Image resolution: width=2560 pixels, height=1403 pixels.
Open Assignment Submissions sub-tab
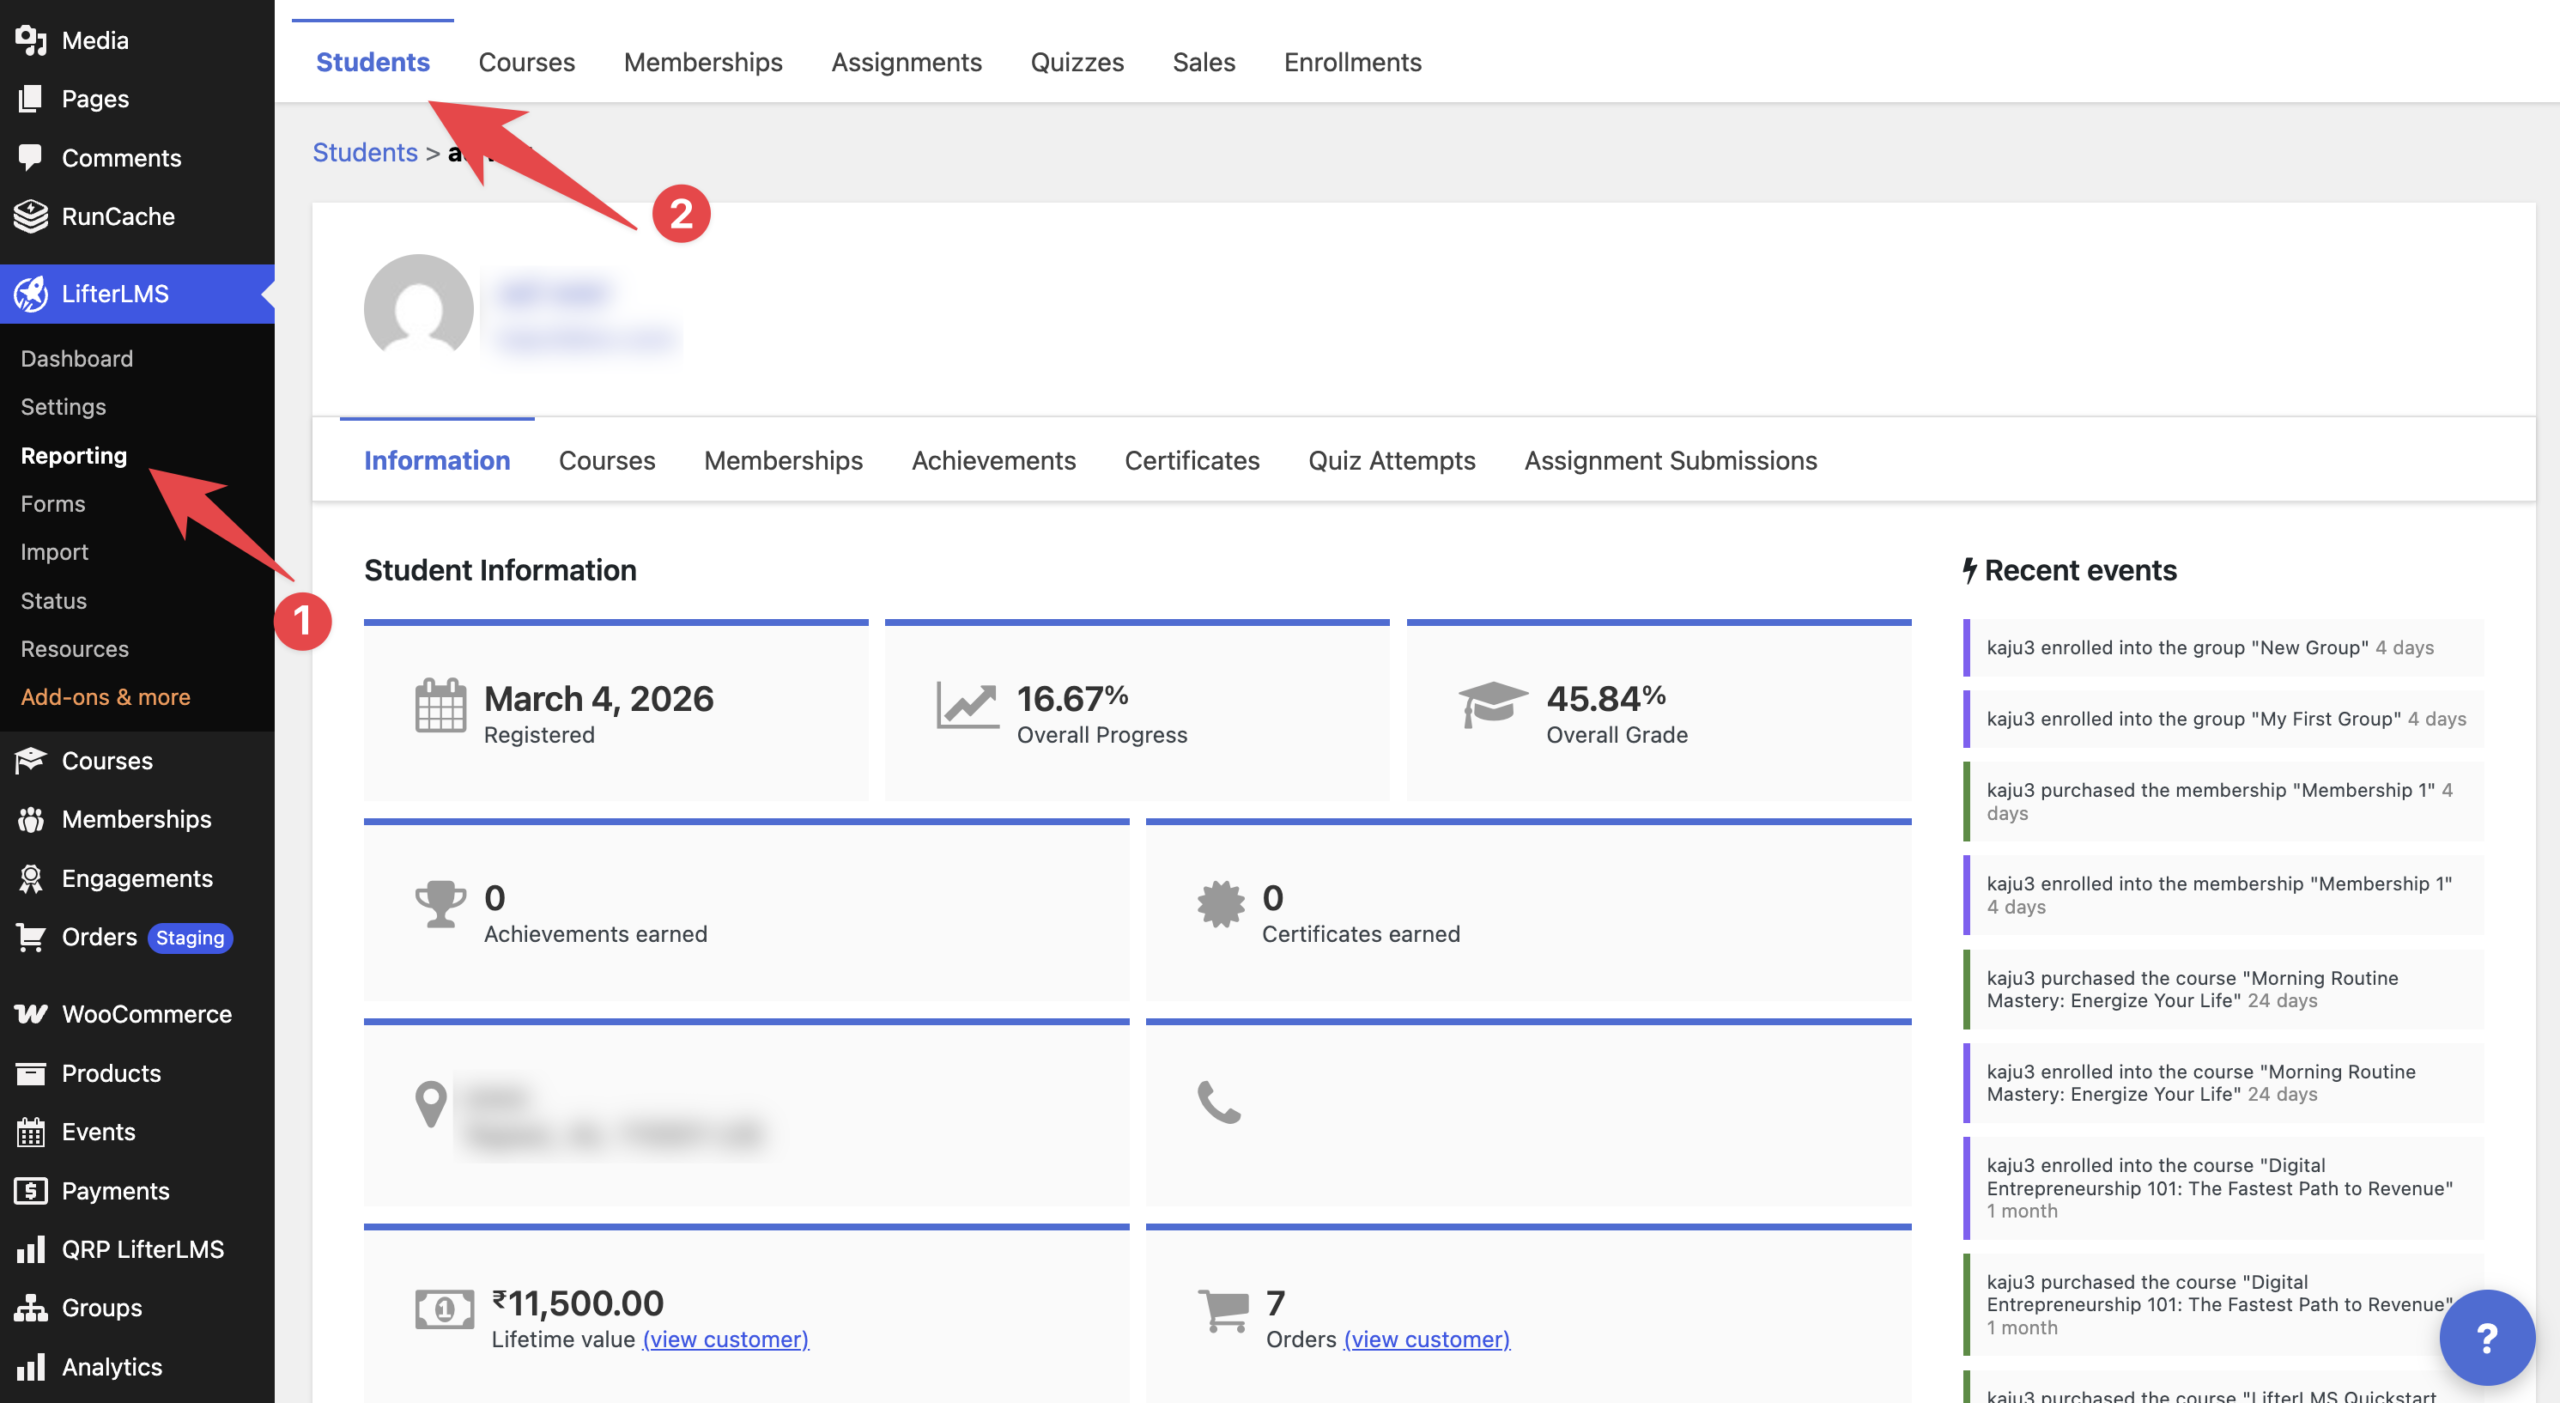[1670, 460]
